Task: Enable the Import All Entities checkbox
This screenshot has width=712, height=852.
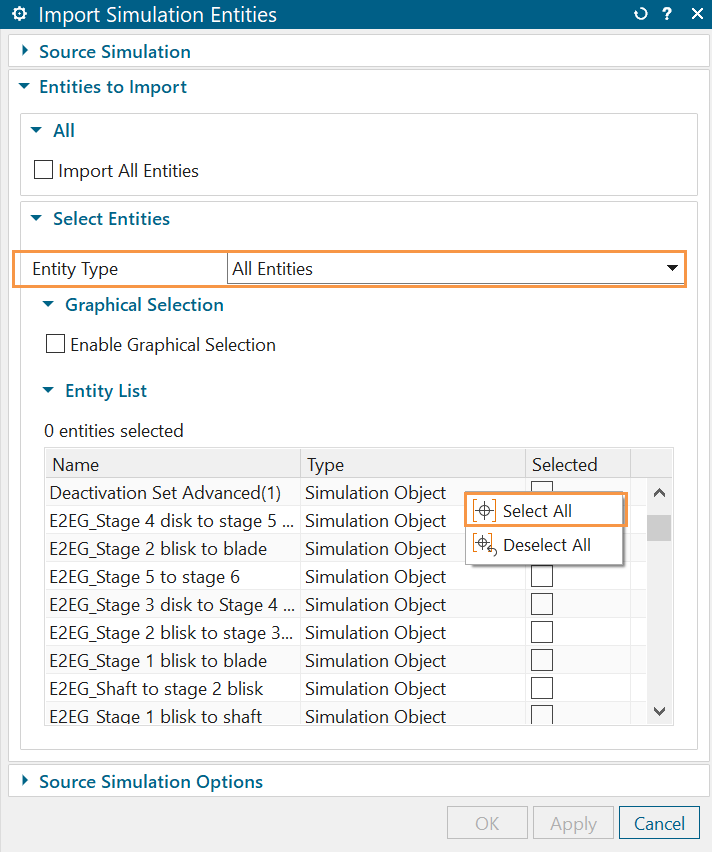Action: tap(44, 171)
